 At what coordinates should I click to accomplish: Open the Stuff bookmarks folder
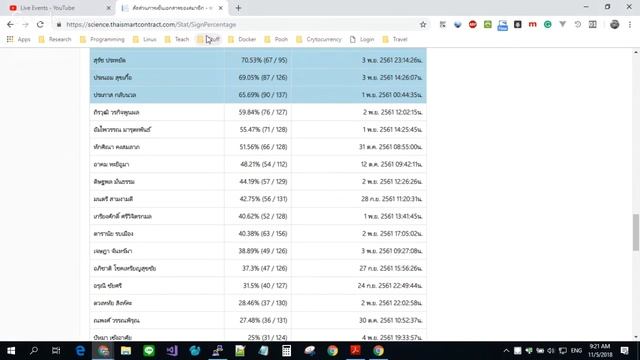(208, 39)
